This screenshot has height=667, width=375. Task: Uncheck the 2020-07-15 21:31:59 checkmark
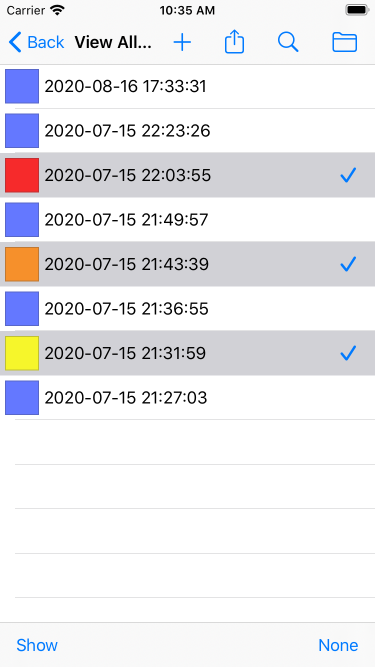point(348,353)
